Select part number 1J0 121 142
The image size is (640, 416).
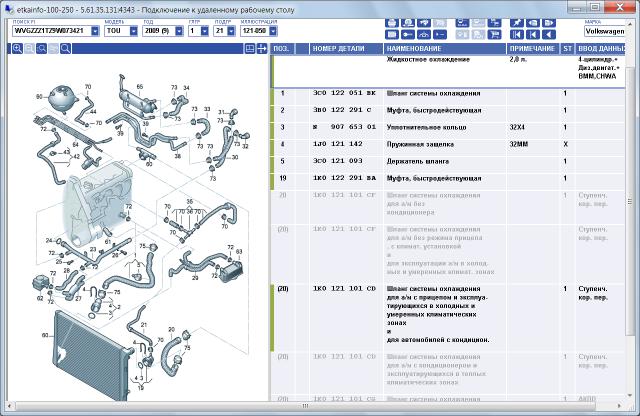(x=338, y=144)
